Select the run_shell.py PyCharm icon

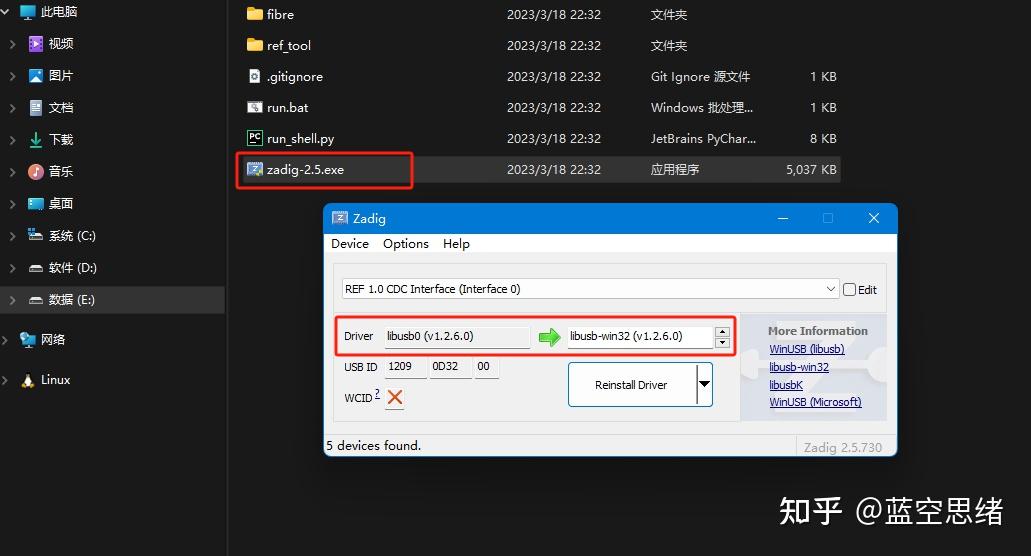point(254,138)
